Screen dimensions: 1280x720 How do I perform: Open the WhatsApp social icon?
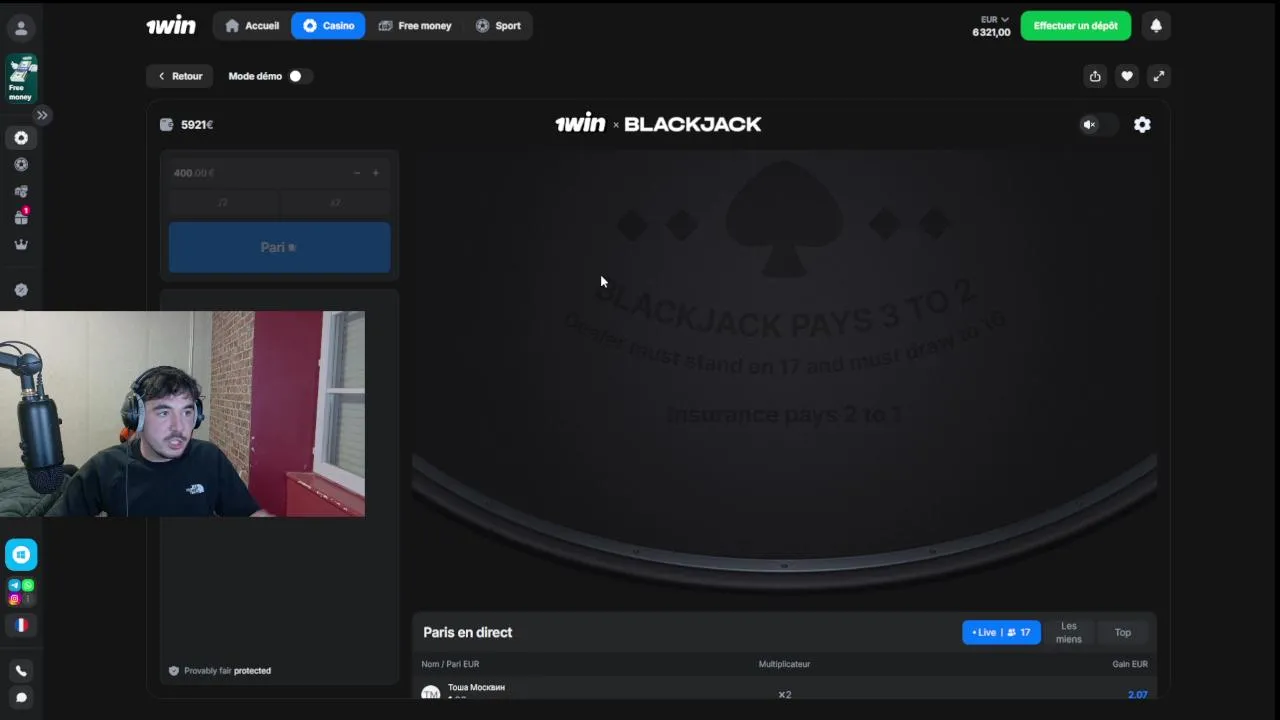point(28,586)
